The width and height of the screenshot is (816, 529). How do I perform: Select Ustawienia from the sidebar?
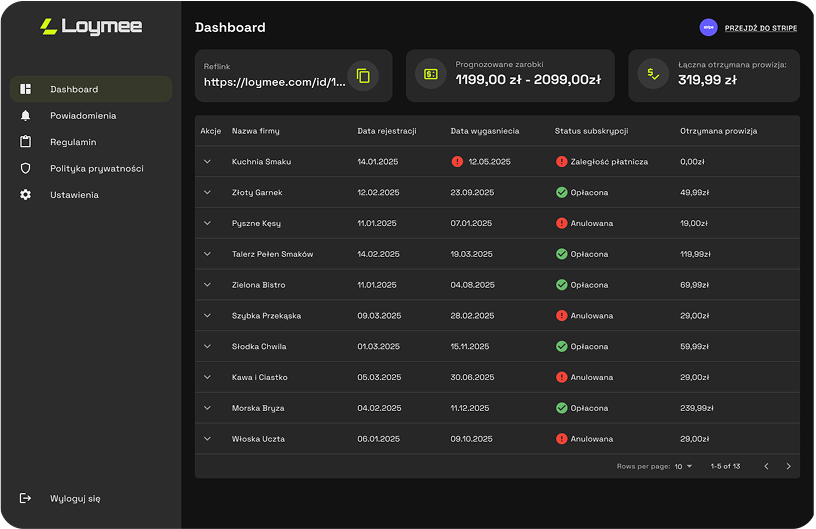[74, 195]
